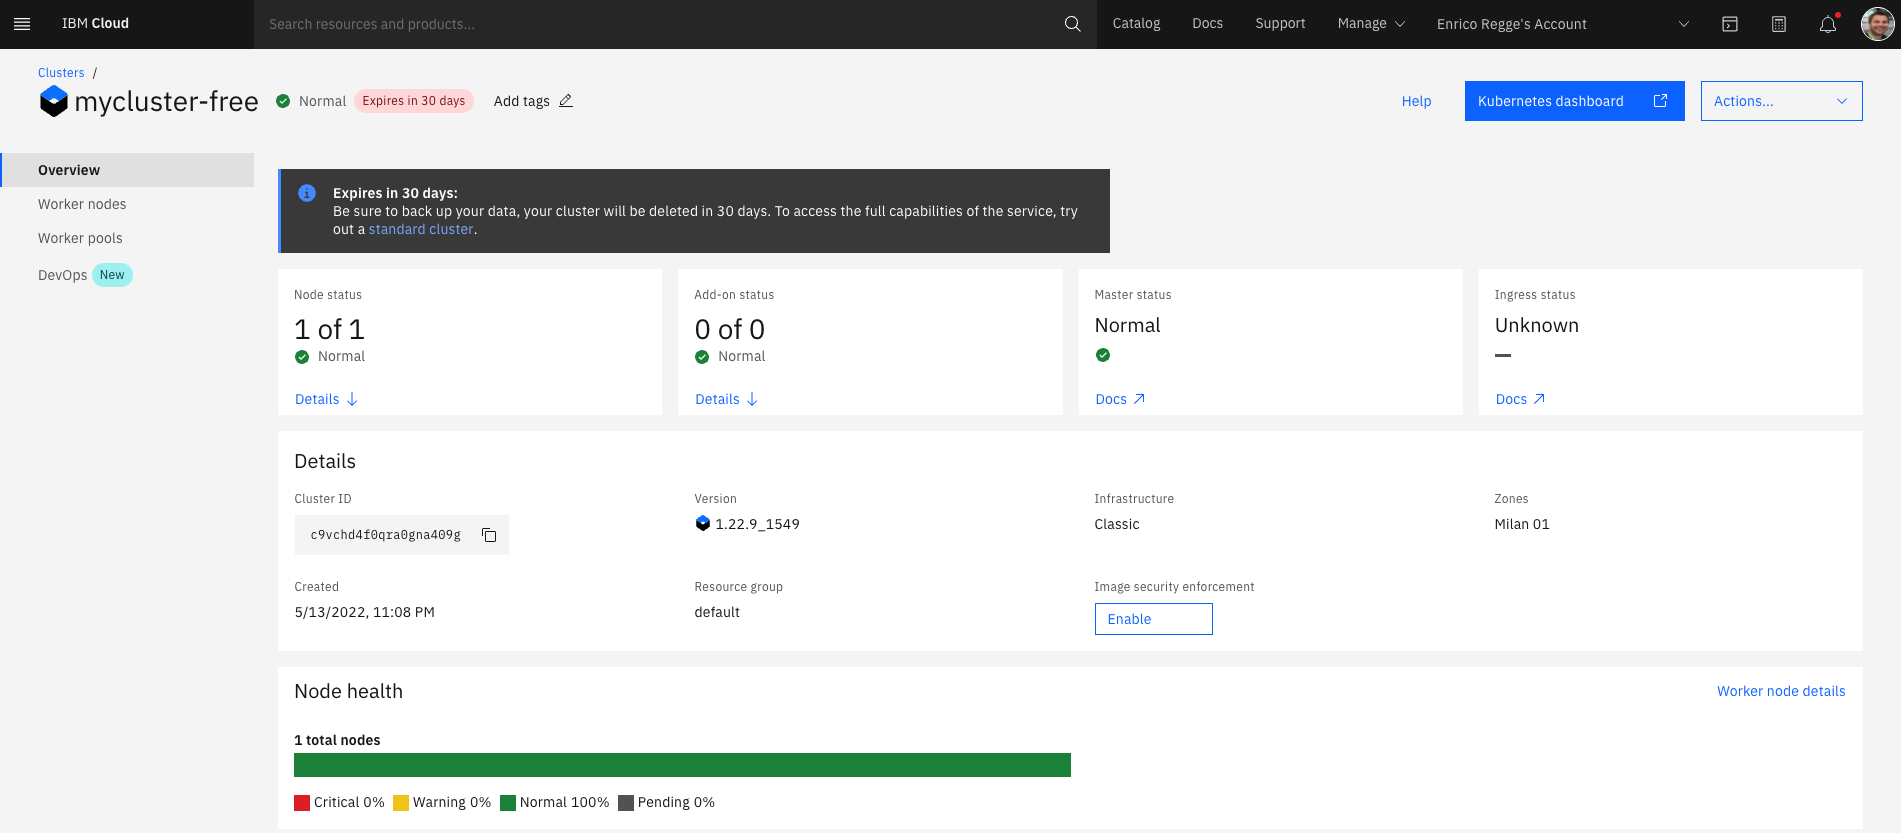Click the search magnifier icon

(x=1072, y=24)
